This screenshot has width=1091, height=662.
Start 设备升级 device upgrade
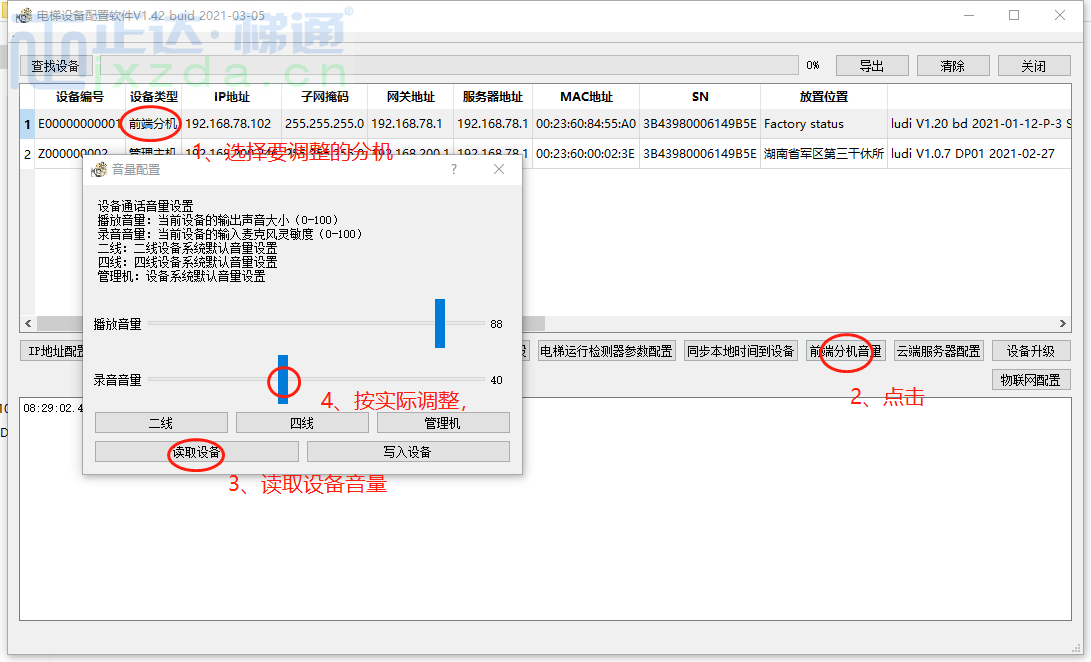point(1031,350)
